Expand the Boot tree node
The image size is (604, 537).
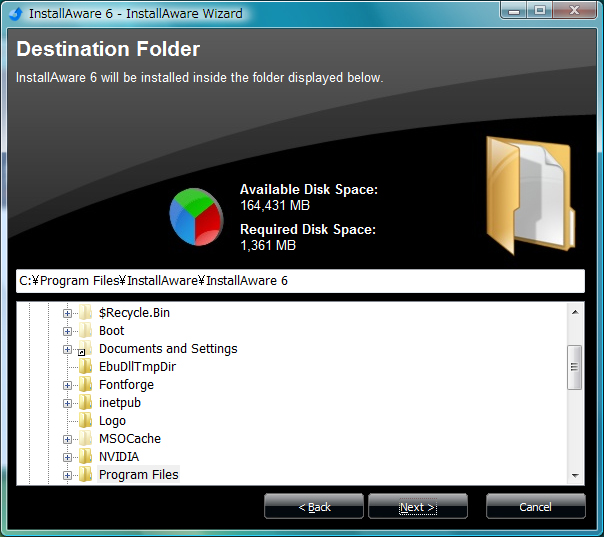tap(67, 331)
